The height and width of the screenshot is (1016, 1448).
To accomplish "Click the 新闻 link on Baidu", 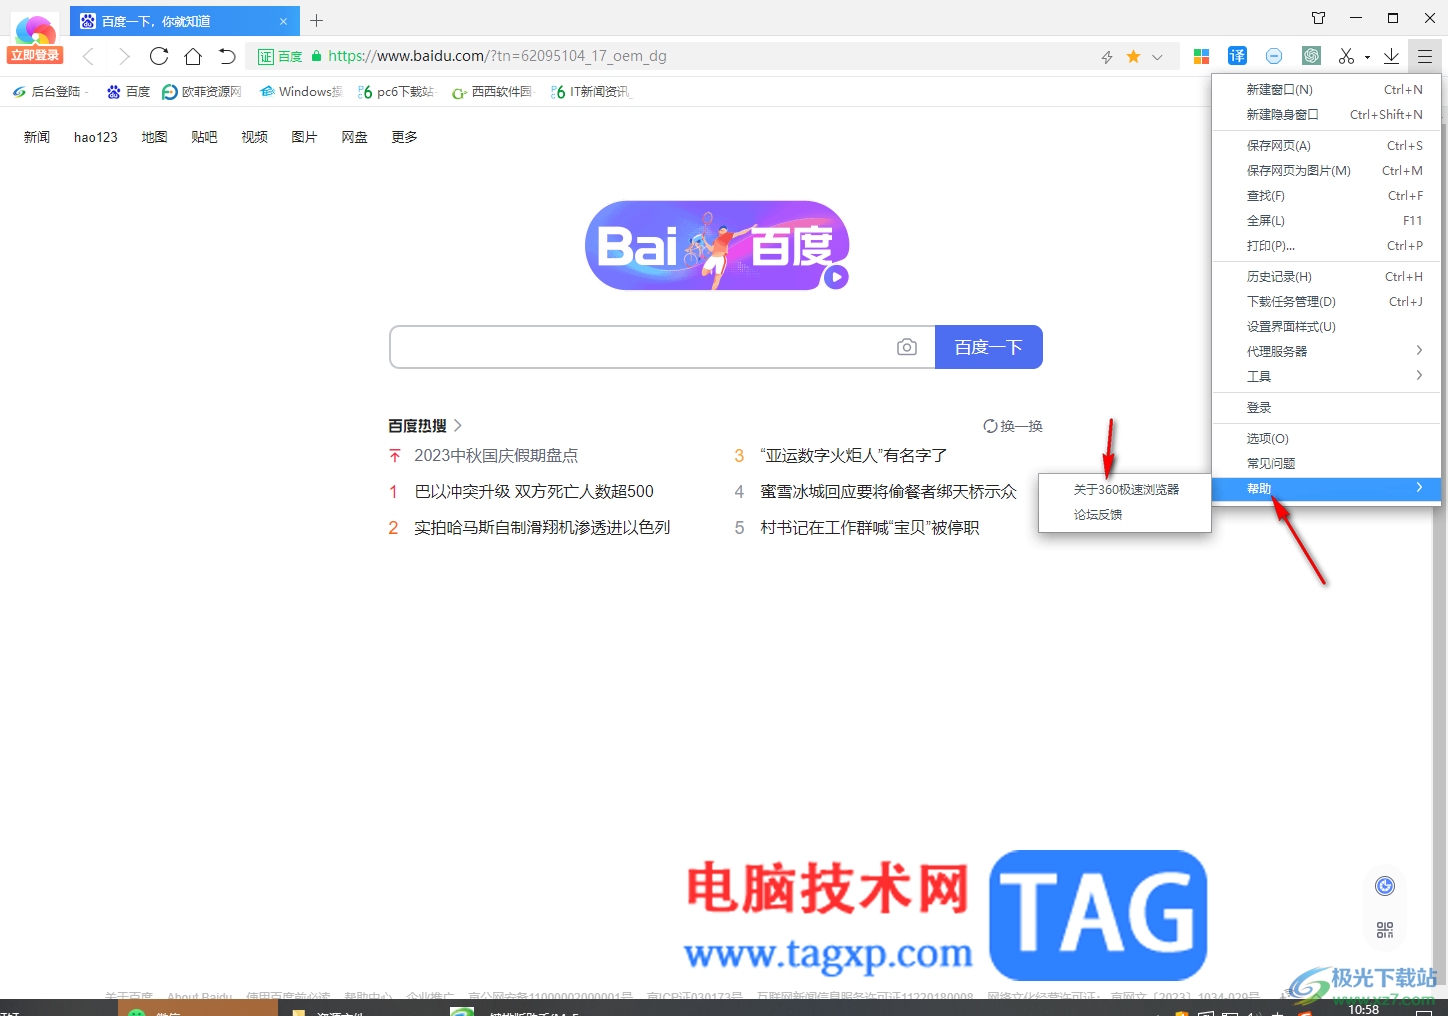I will (37, 138).
